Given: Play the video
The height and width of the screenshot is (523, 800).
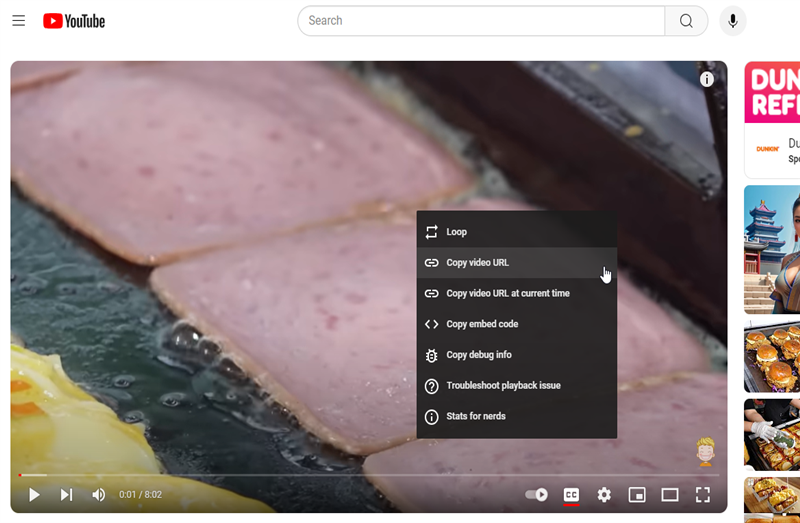Looking at the screenshot, I should point(34,494).
